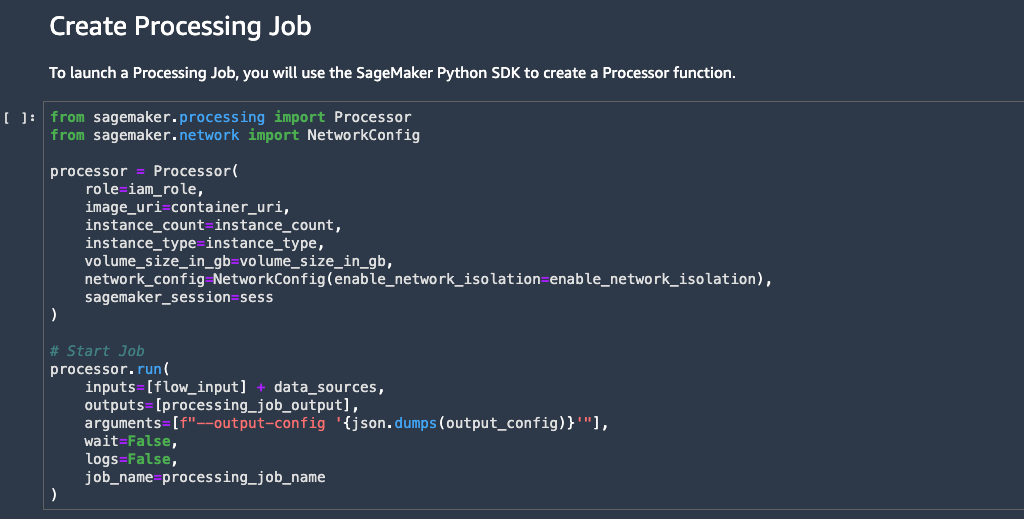The width and height of the screenshot is (1024, 519).
Task: Click the False value after logs=
Action: click(149, 459)
